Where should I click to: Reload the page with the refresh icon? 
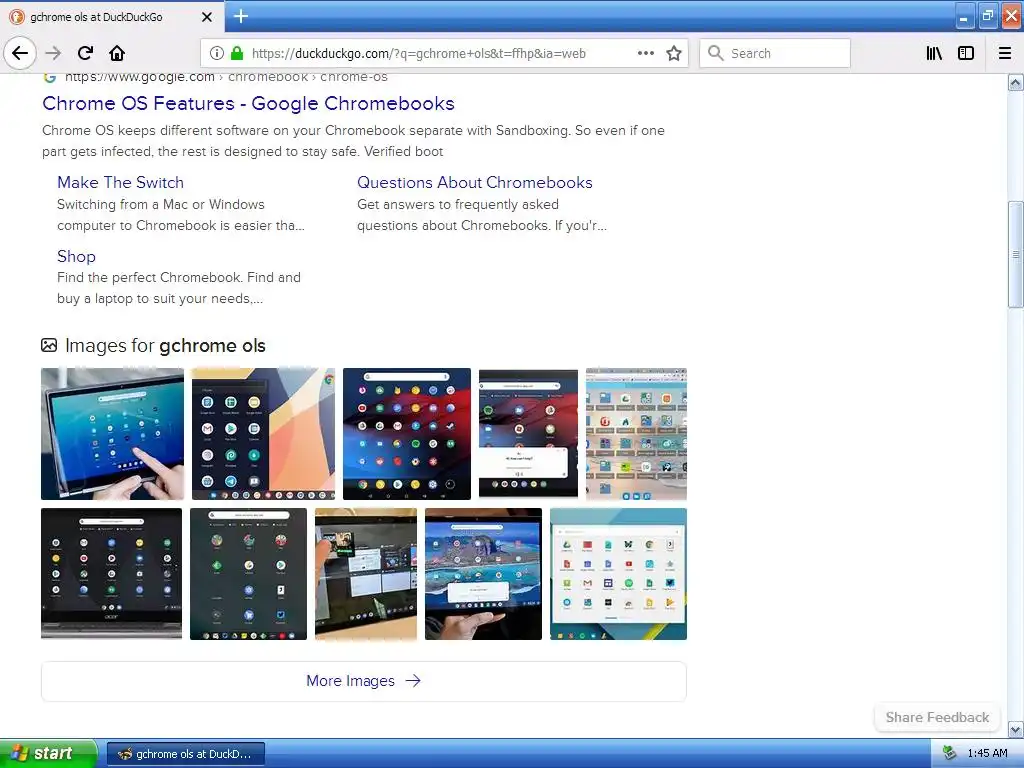pyautogui.click(x=86, y=53)
